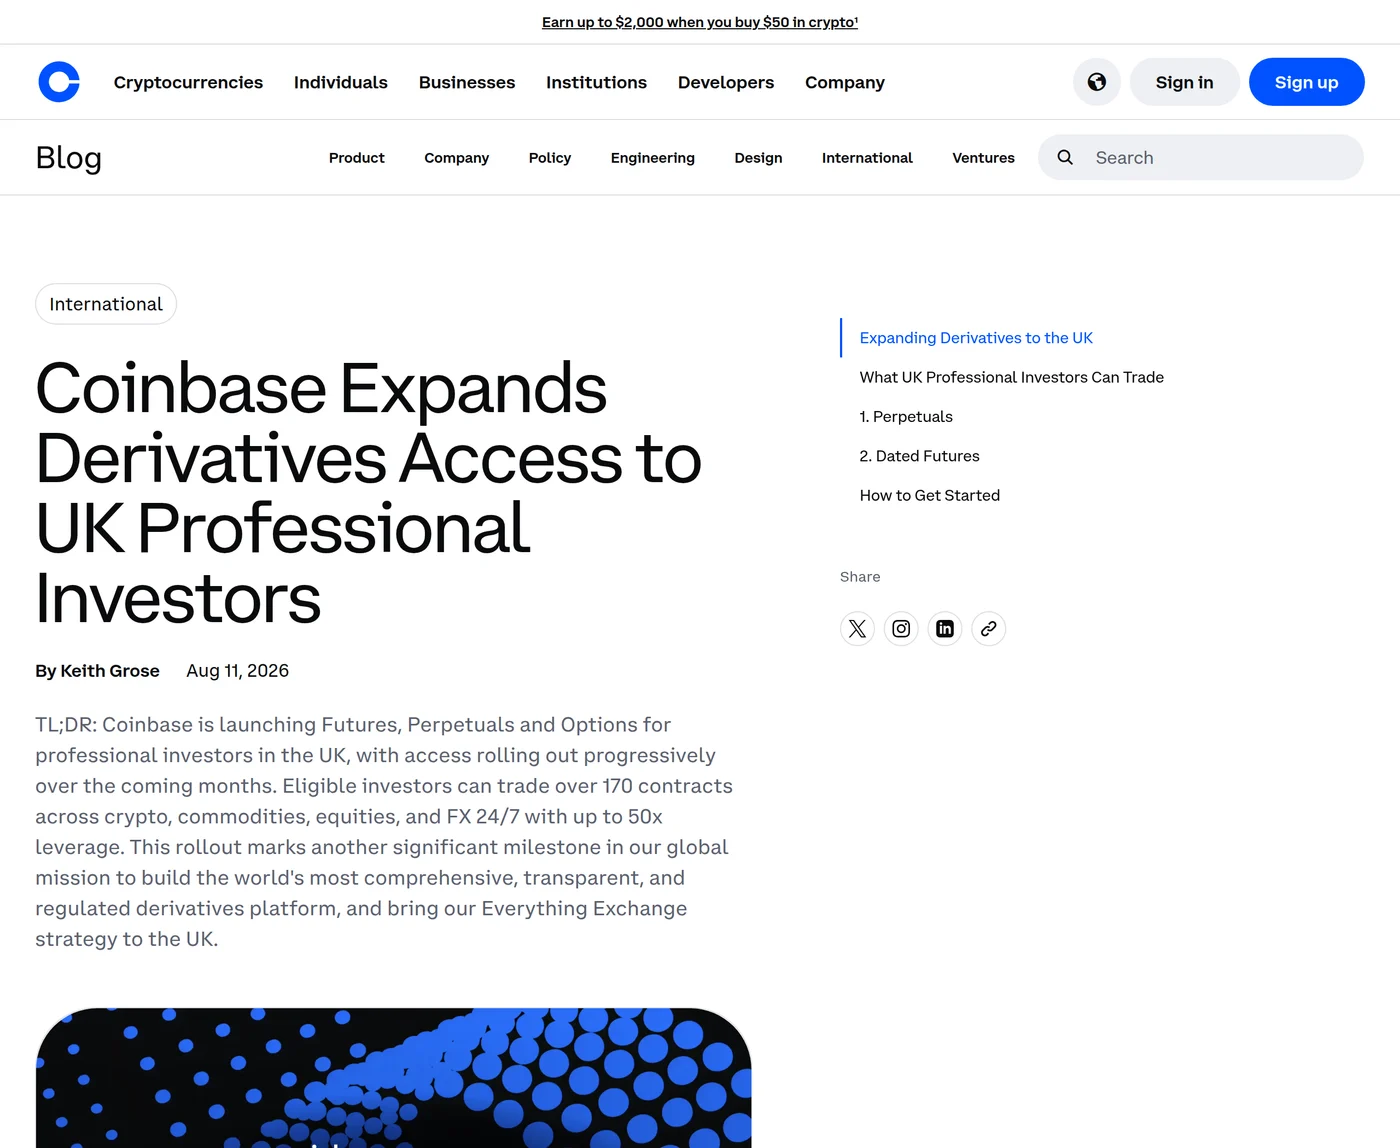Click the Aug 11, 2026 date
The height and width of the screenshot is (1148, 1400).
[237, 671]
